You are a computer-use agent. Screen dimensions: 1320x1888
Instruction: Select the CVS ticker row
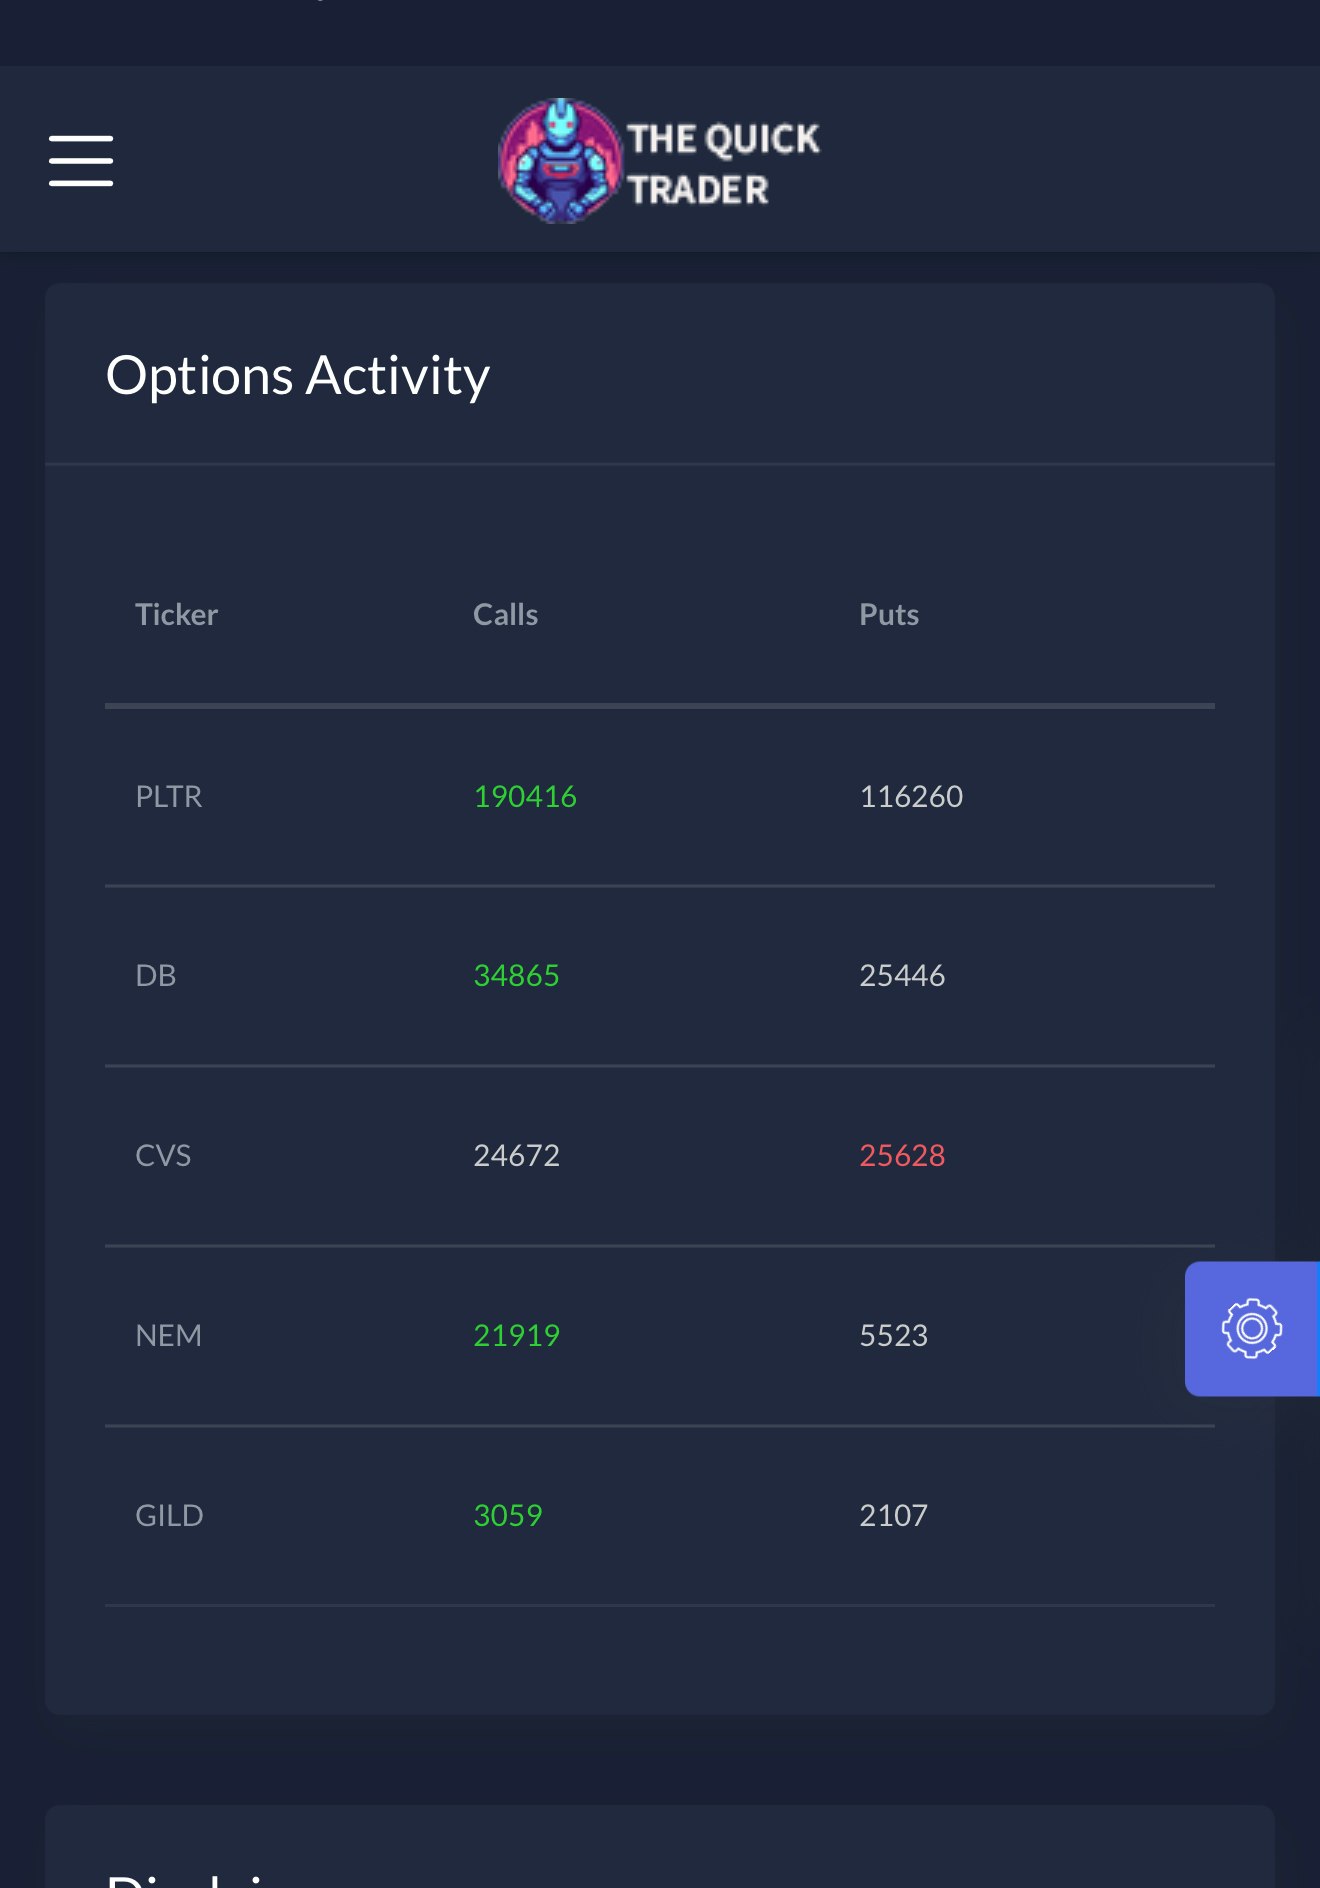pyautogui.click(x=163, y=1156)
